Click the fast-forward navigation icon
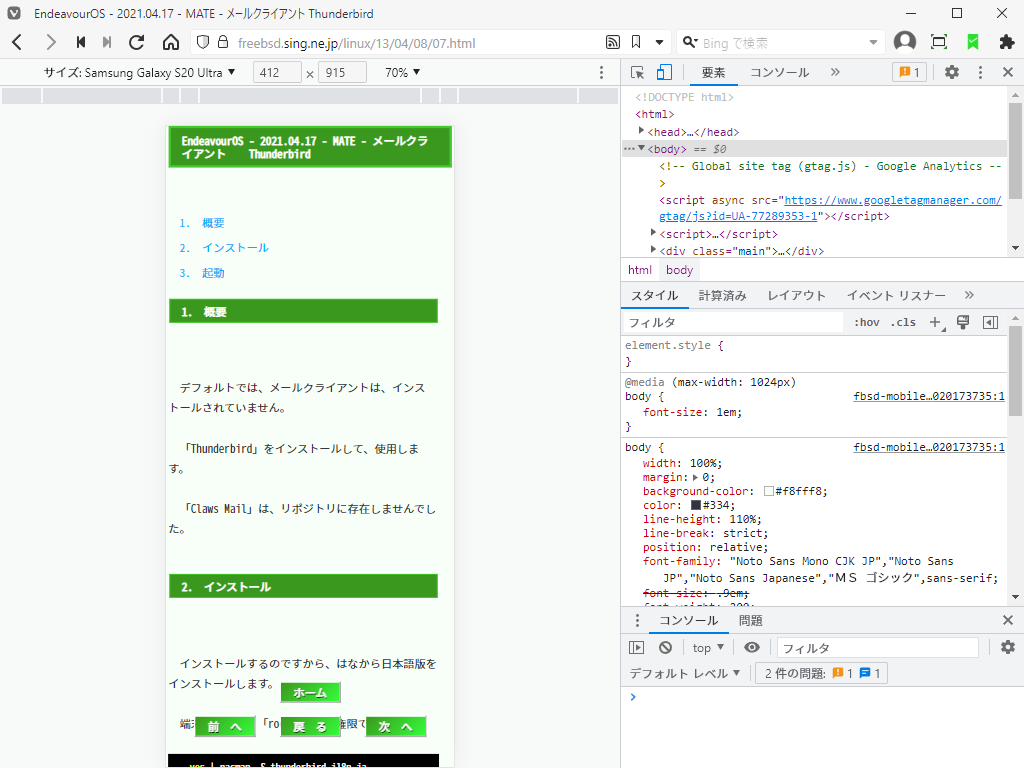1024x768 pixels. pos(107,42)
